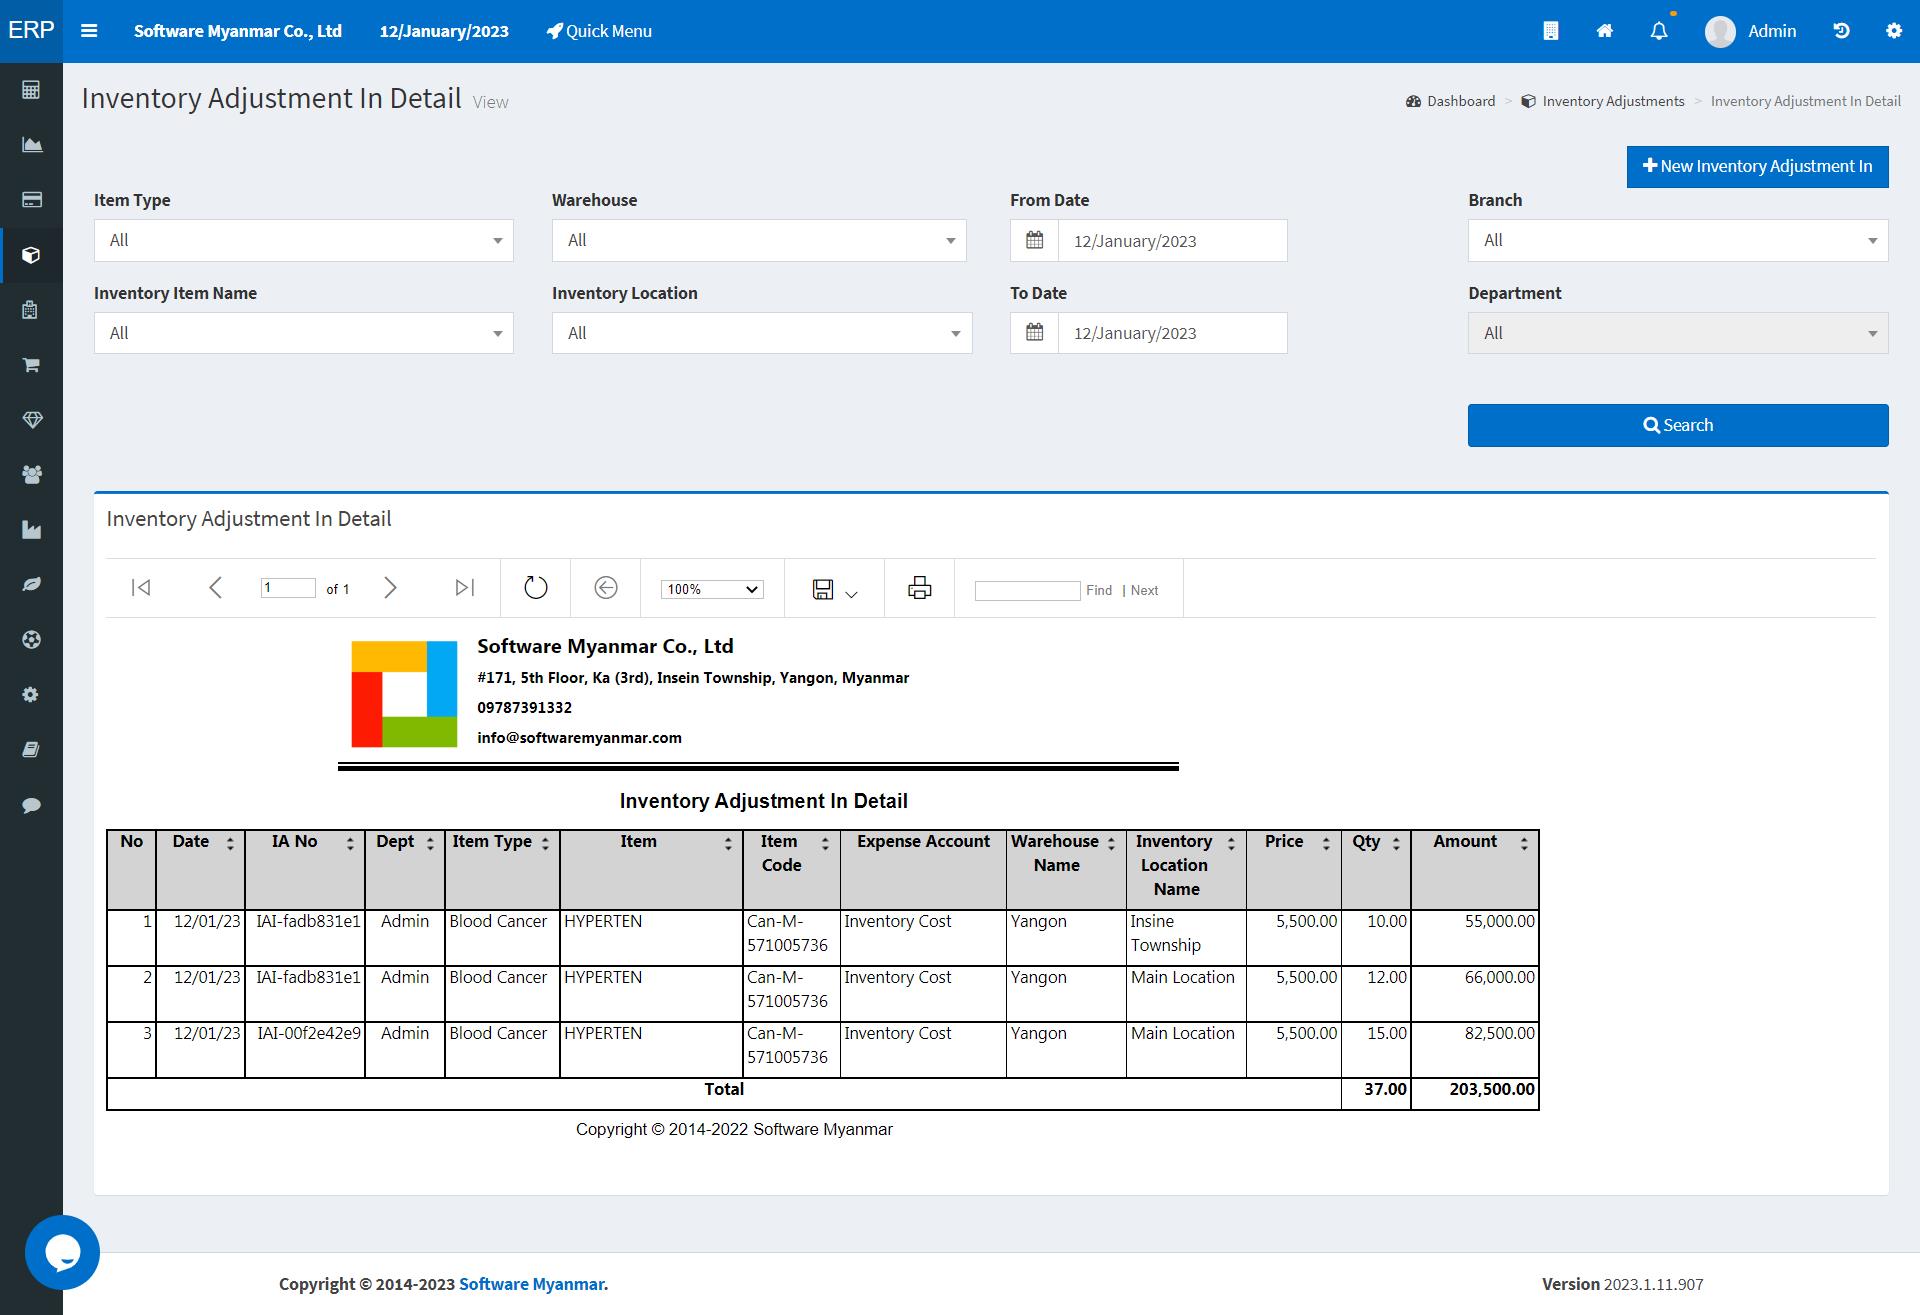This screenshot has height=1315, width=1920.
Task: Open the shopping cart sidebar icon
Action: point(31,365)
